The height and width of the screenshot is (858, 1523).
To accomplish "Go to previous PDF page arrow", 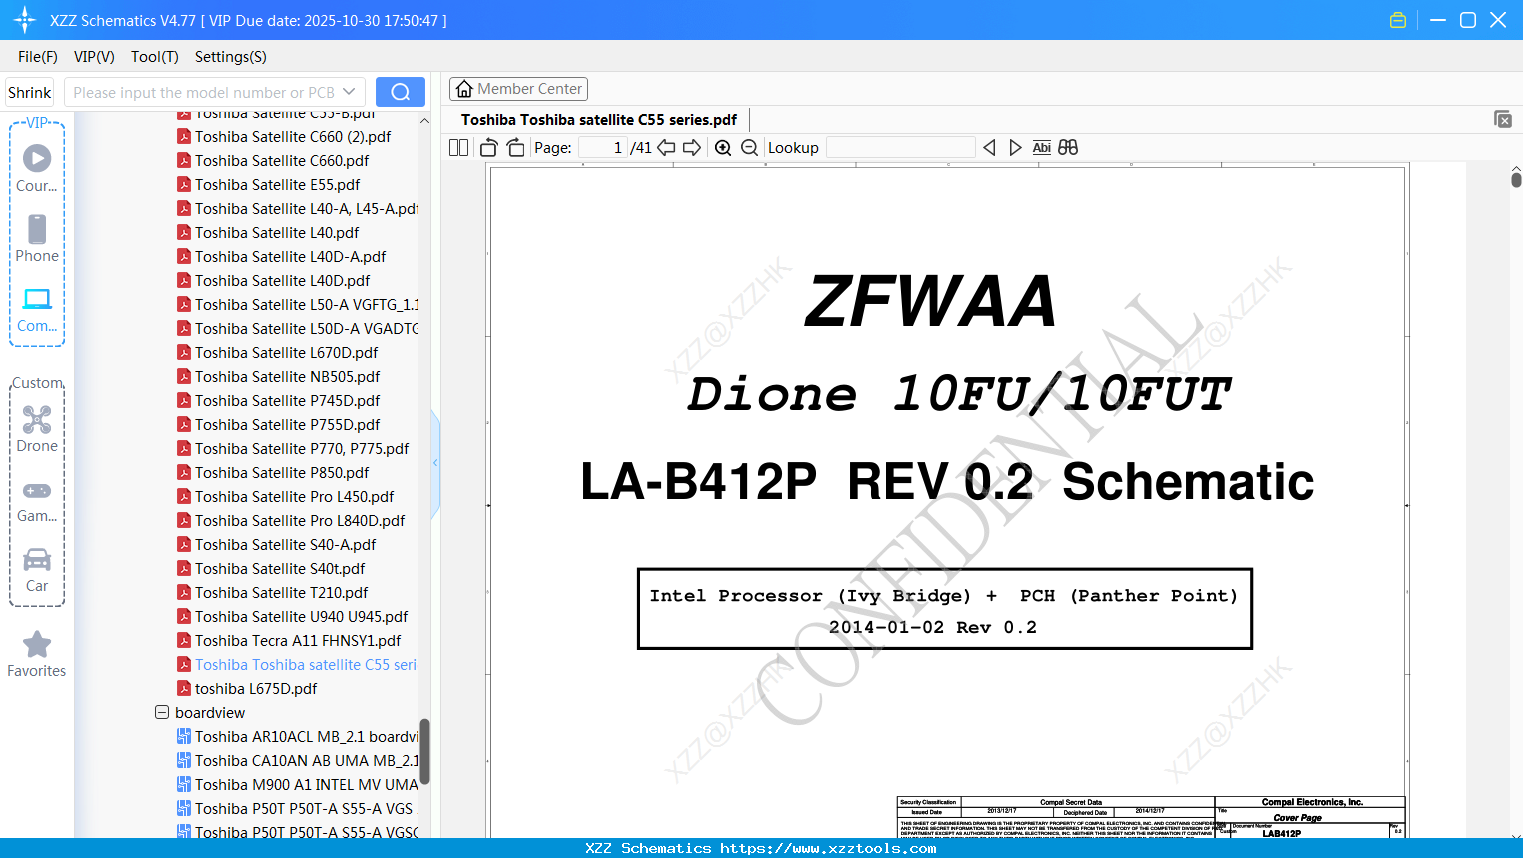I will (x=666, y=148).
